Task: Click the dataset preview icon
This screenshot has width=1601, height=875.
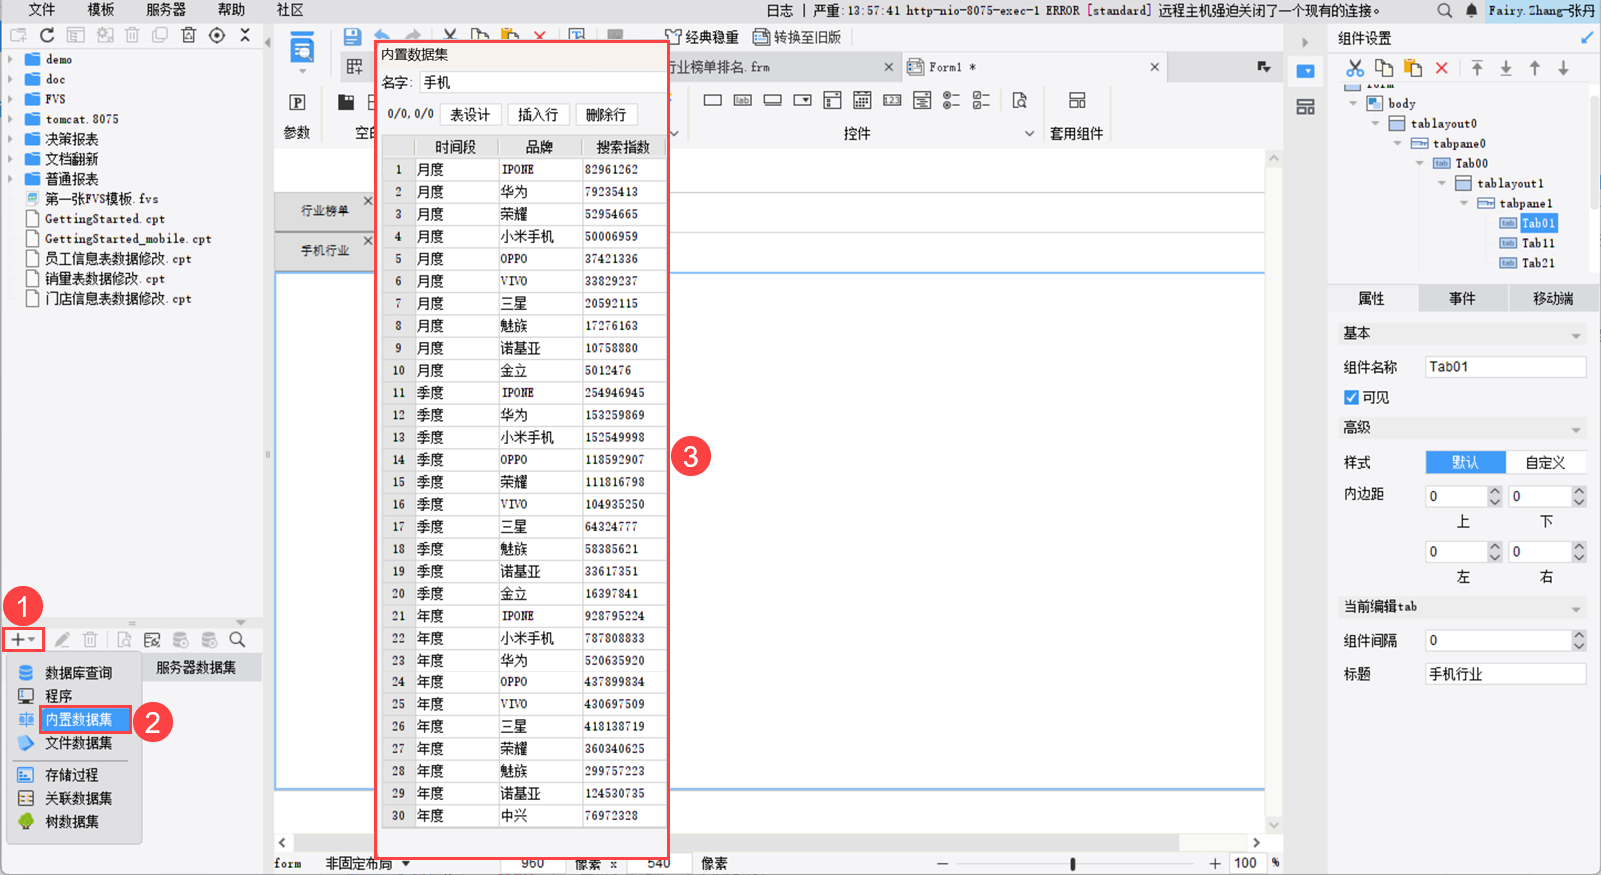Action: 124,640
